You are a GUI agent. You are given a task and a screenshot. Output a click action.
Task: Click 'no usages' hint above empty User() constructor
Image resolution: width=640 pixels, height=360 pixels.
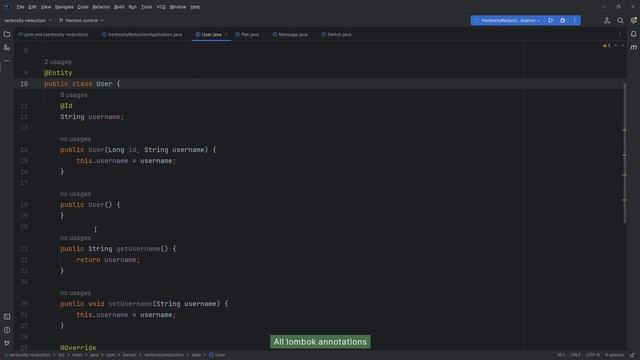click(76, 194)
